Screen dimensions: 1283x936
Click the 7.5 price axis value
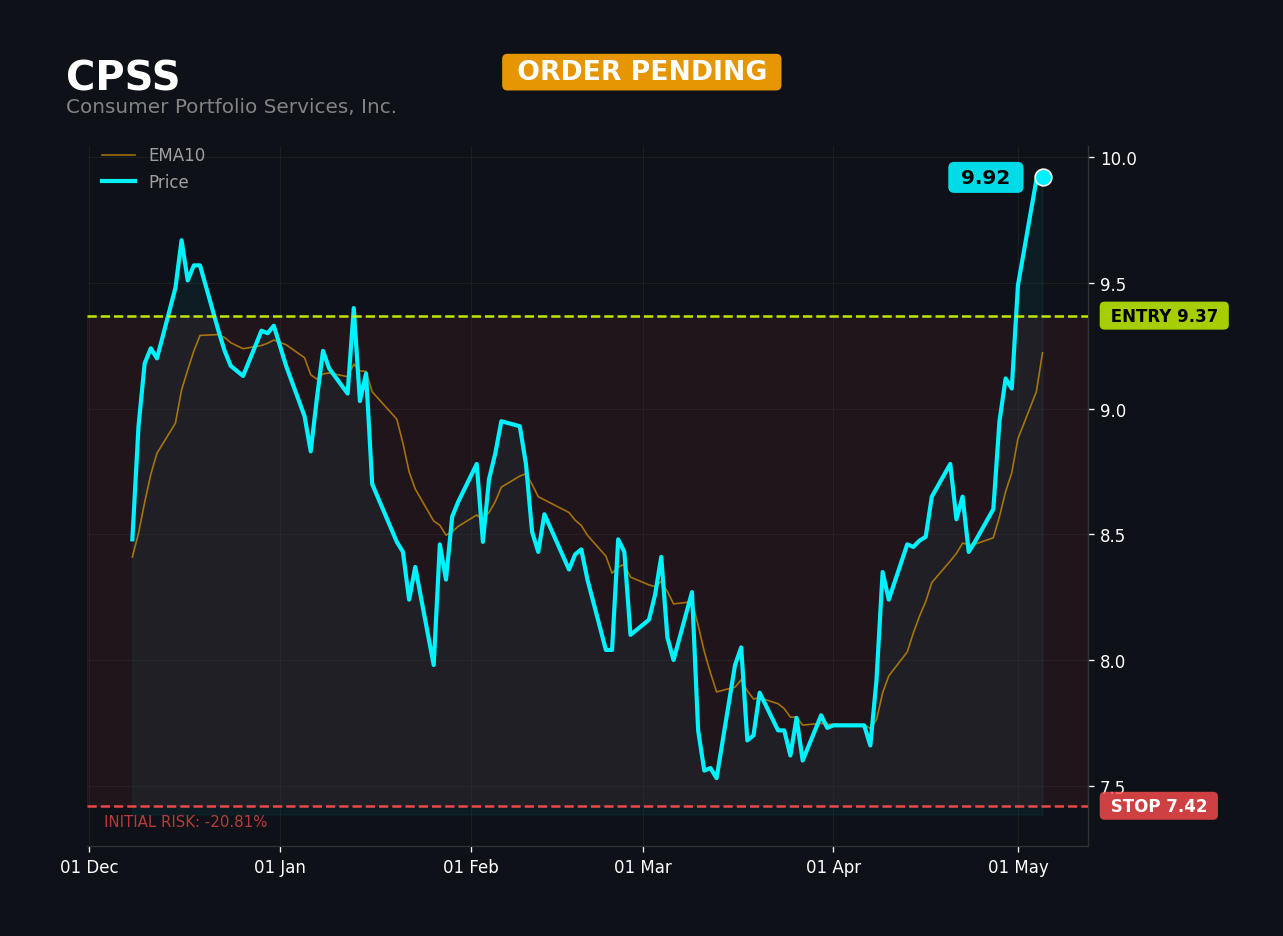point(1114,787)
